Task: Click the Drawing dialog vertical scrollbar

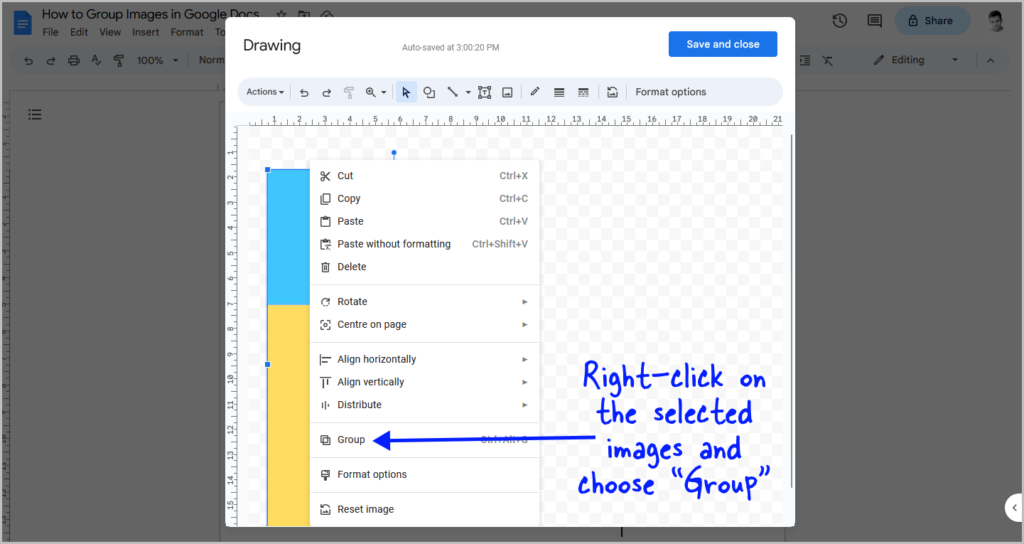Action: (792, 310)
